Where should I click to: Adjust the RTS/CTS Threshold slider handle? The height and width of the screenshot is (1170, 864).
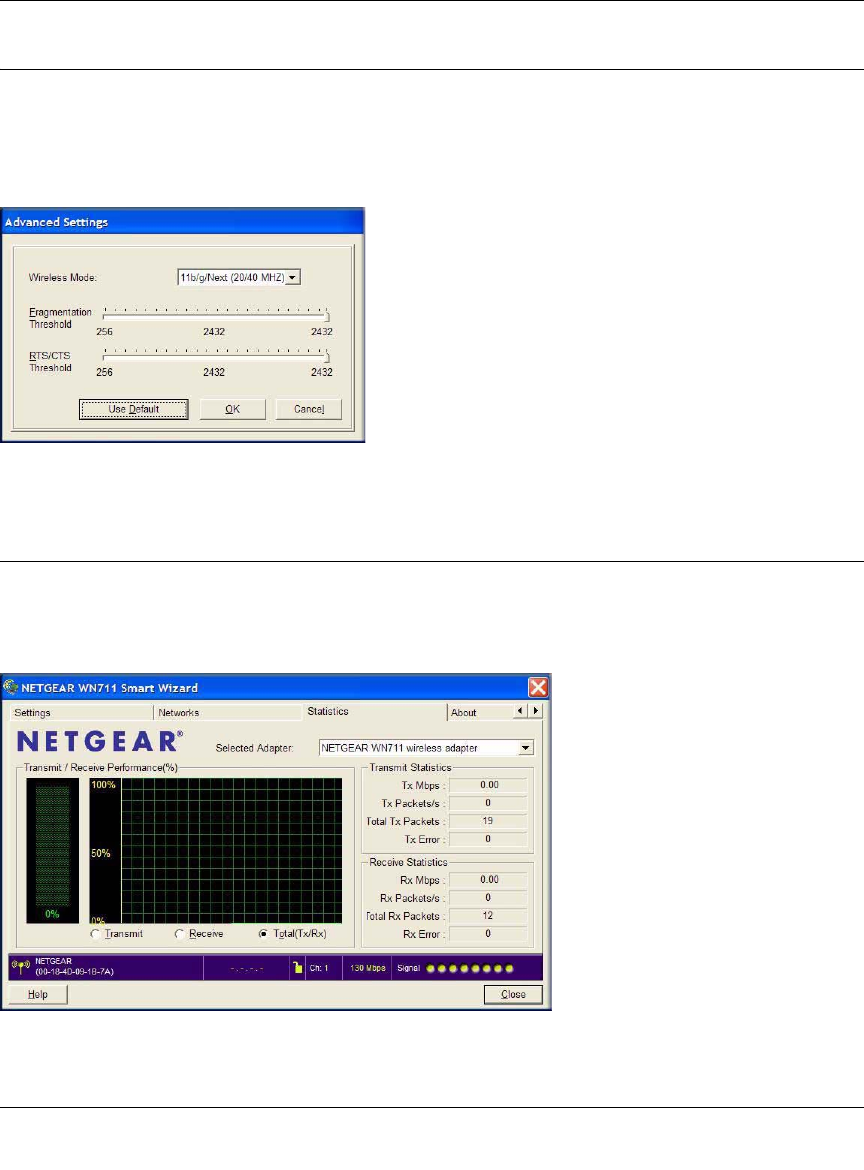click(327, 356)
